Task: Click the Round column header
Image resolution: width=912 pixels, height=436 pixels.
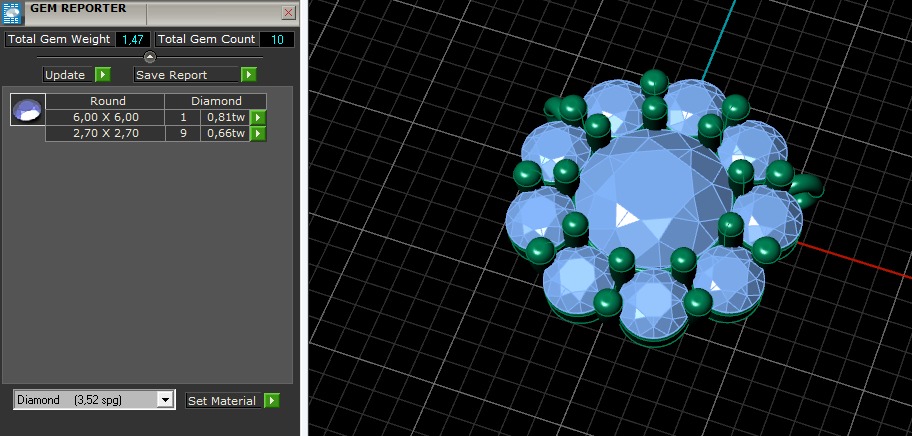Action: coord(105,101)
